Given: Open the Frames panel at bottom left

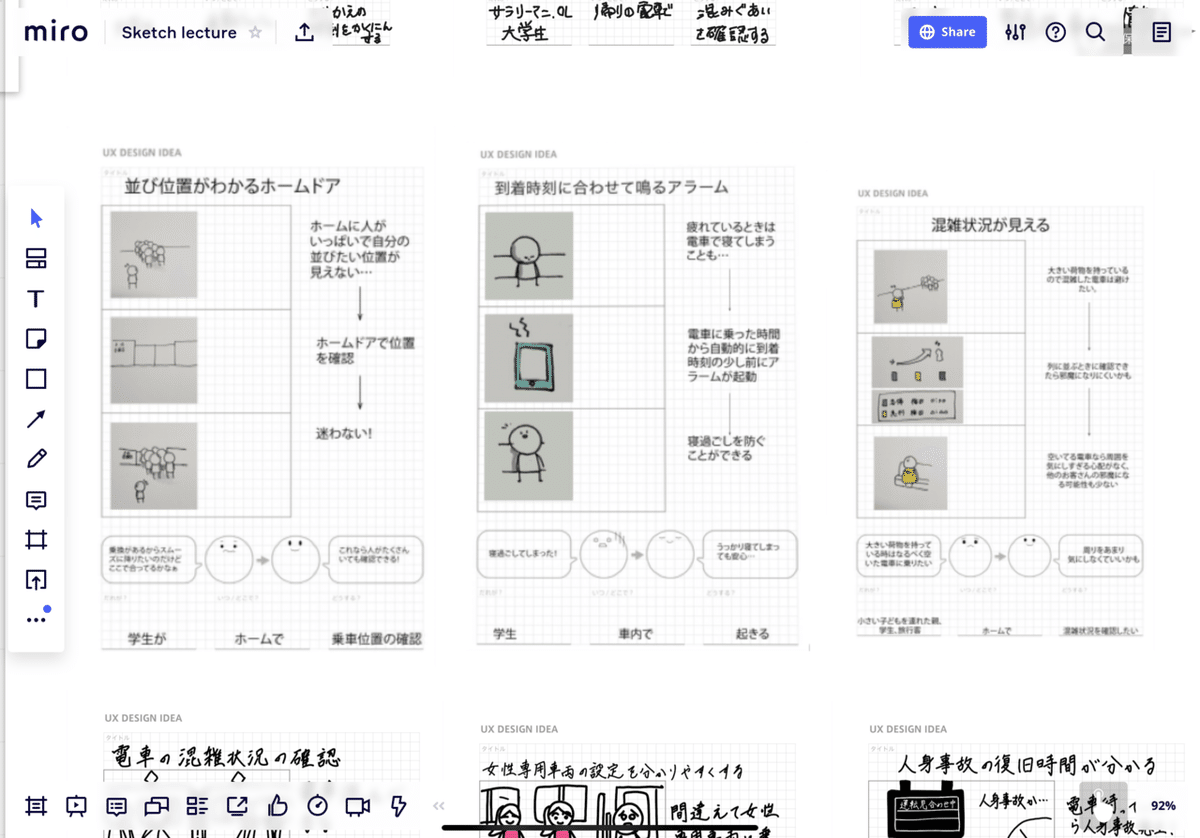Looking at the screenshot, I should (x=35, y=806).
